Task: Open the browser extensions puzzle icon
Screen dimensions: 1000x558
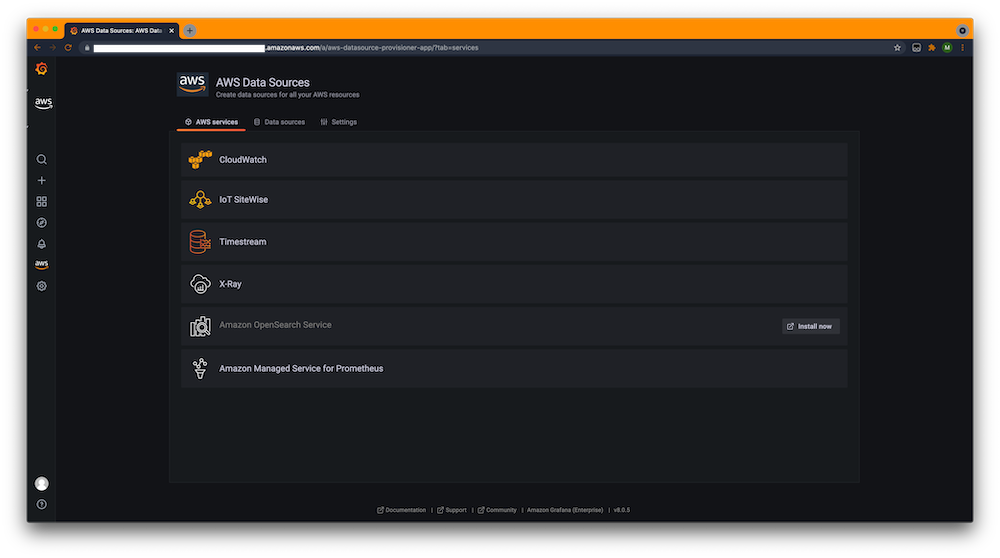Action: coord(932,48)
